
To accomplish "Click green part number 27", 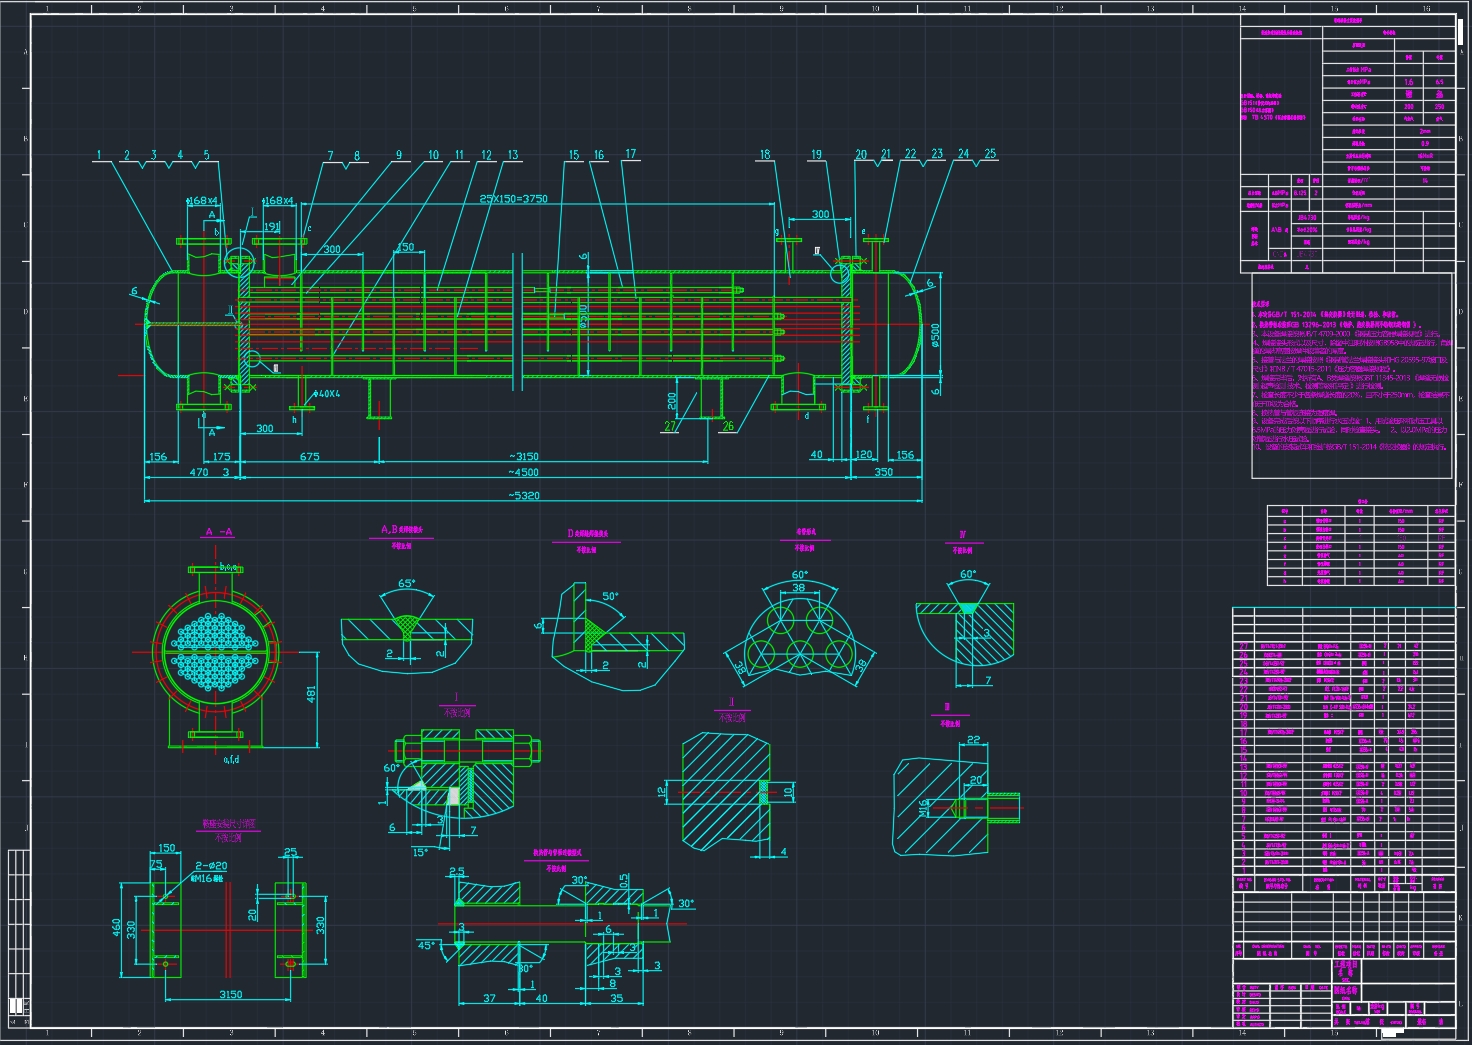I will coord(670,426).
